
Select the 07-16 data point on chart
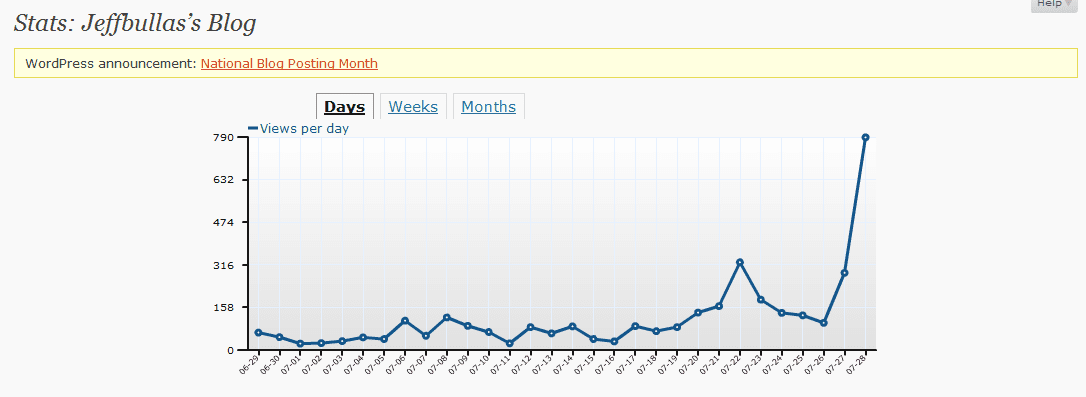(x=614, y=342)
